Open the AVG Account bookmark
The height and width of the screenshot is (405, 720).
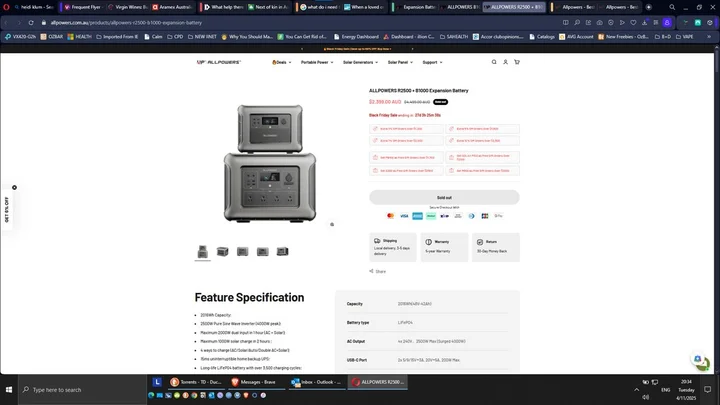pyautogui.click(x=576, y=36)
